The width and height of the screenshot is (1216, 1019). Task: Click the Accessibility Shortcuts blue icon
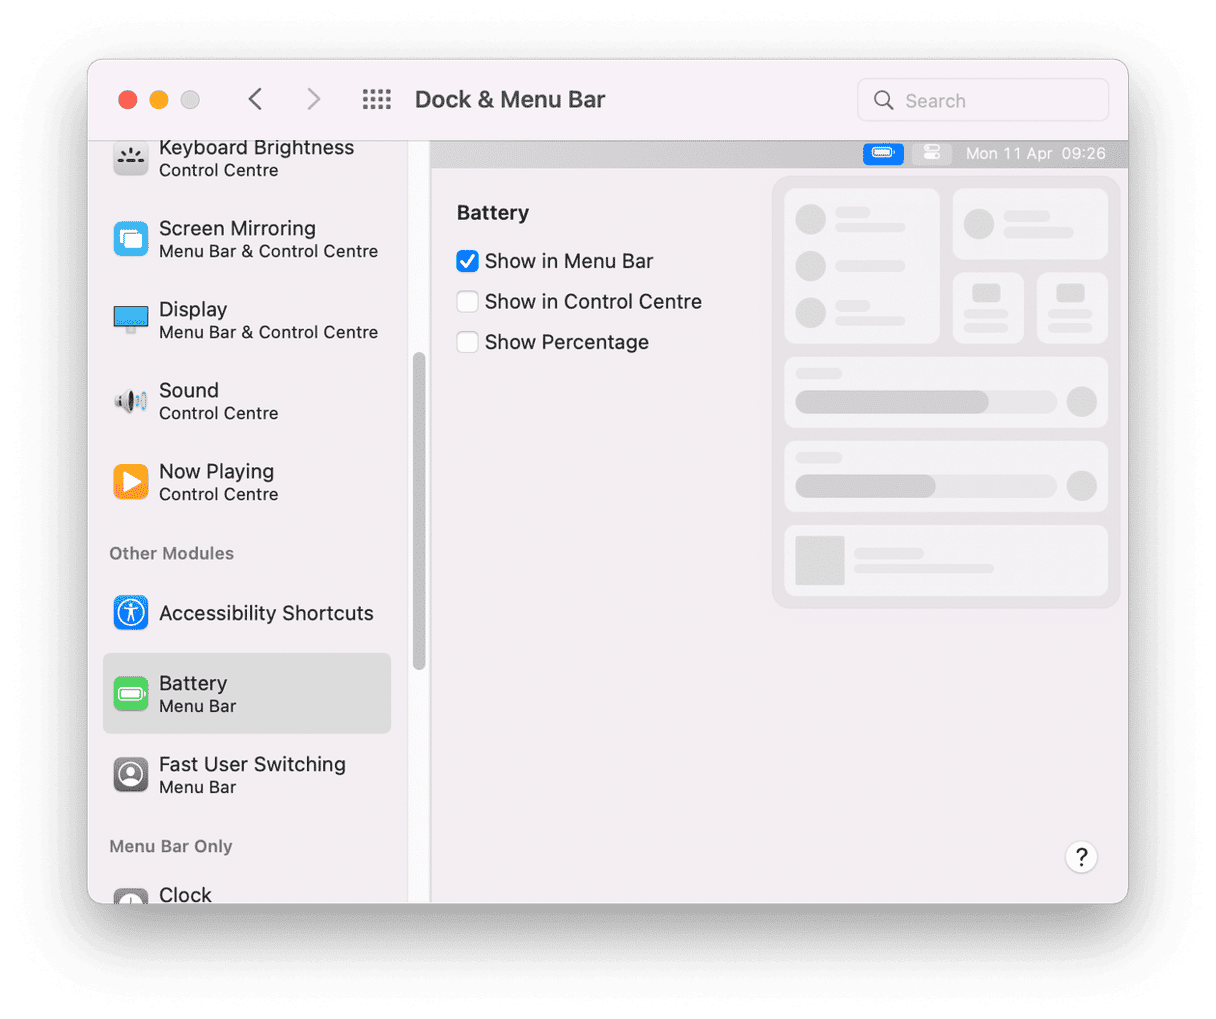click(131, 613)
